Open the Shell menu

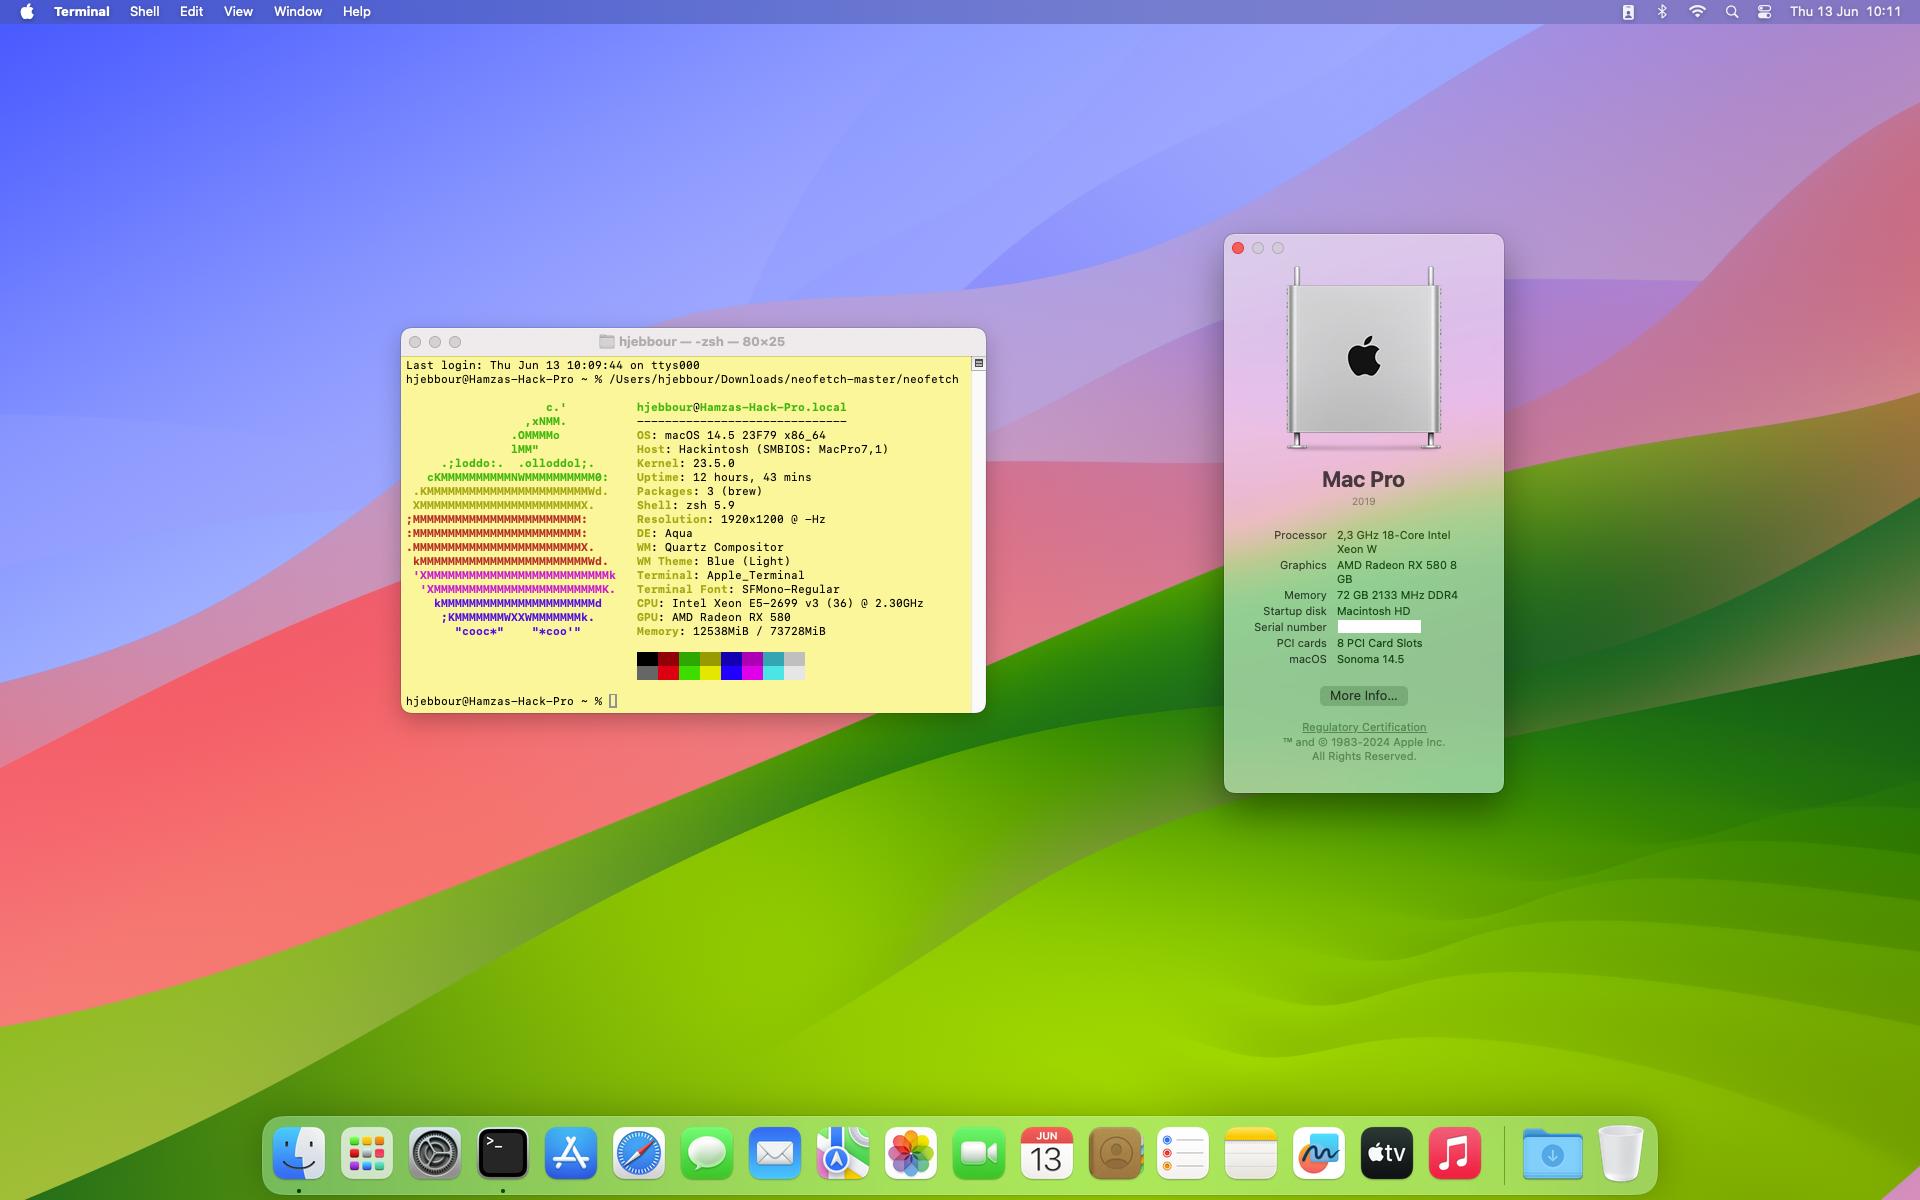(144, 12)
